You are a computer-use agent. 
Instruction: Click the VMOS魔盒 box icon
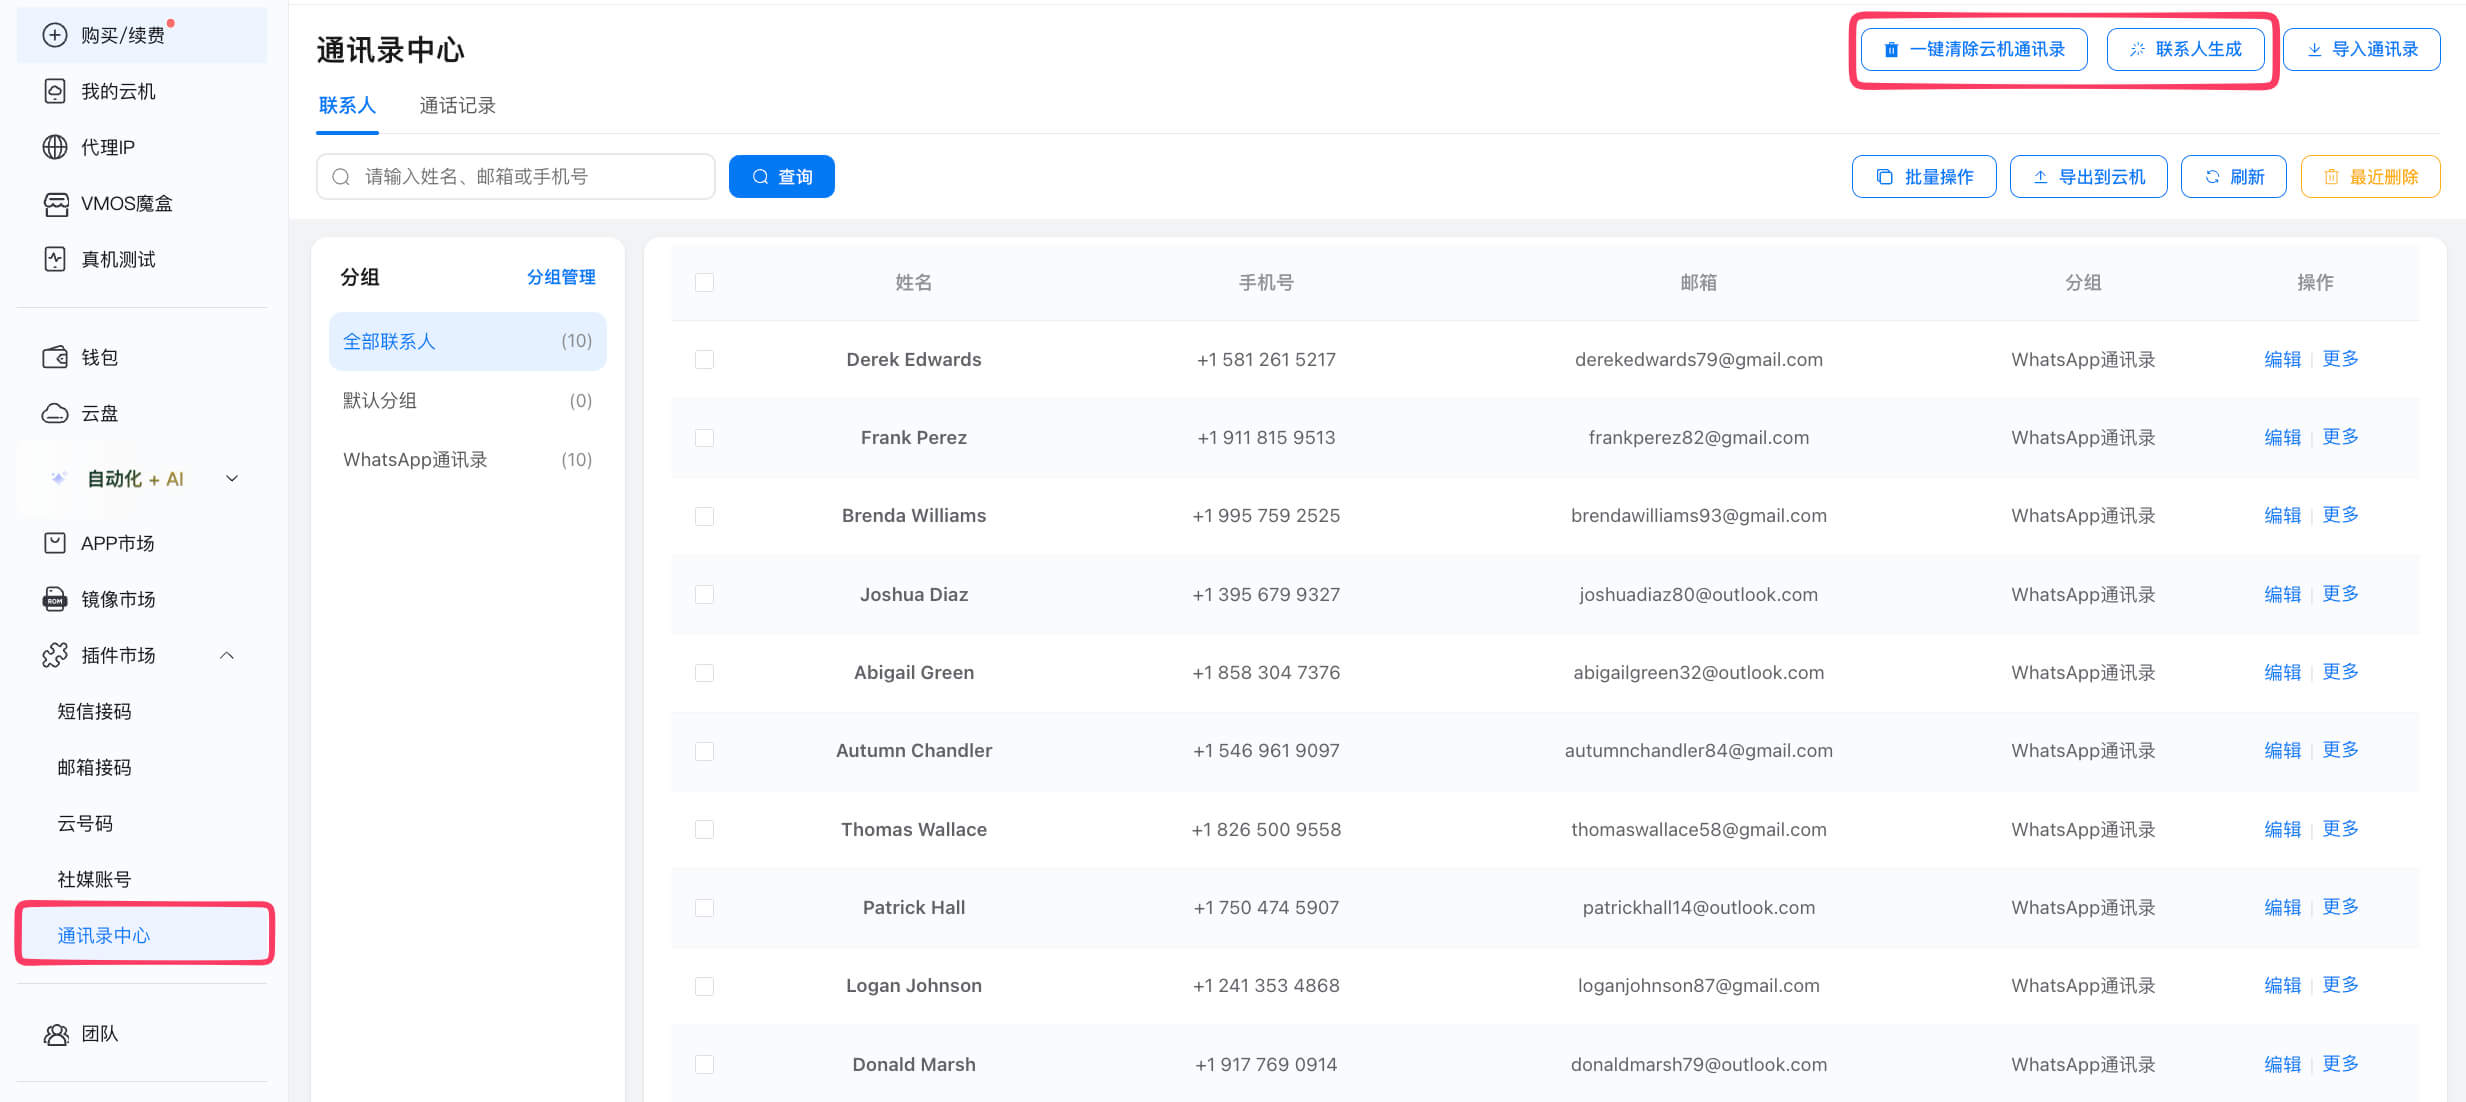55,203
